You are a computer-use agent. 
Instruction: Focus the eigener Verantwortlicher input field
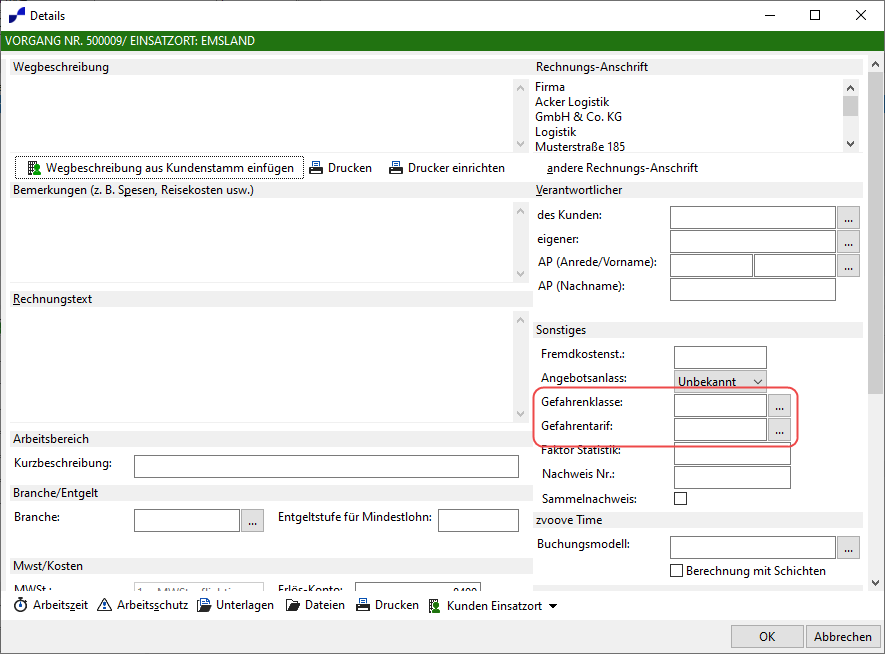[752, 242]
